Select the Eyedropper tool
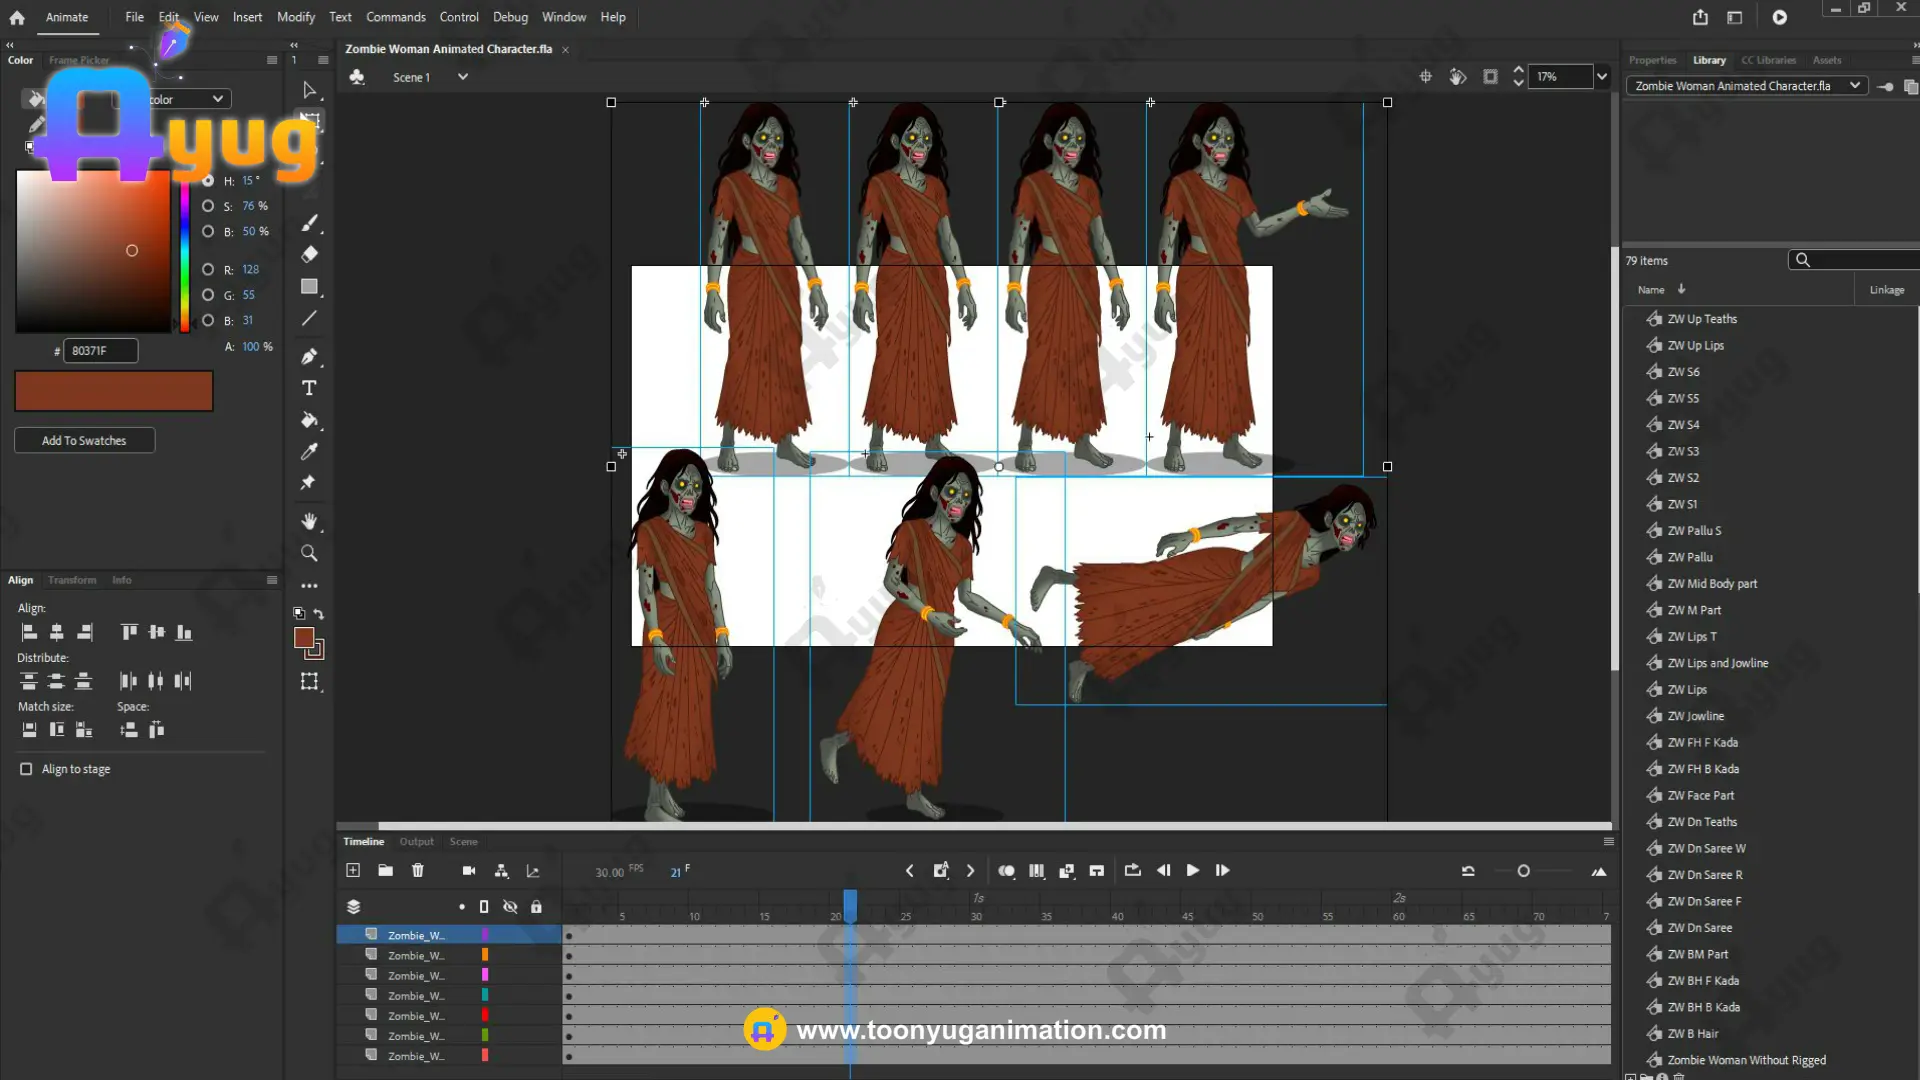Viewport: 1920px width, 1080px height. [x=309, y=452]
